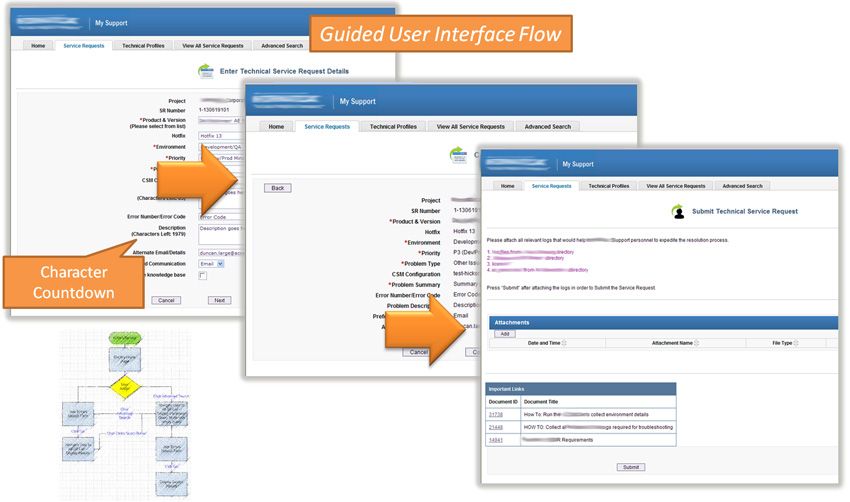Sort attachments by Date and Time column
850x502 pixels.
(x=565, y=343)
